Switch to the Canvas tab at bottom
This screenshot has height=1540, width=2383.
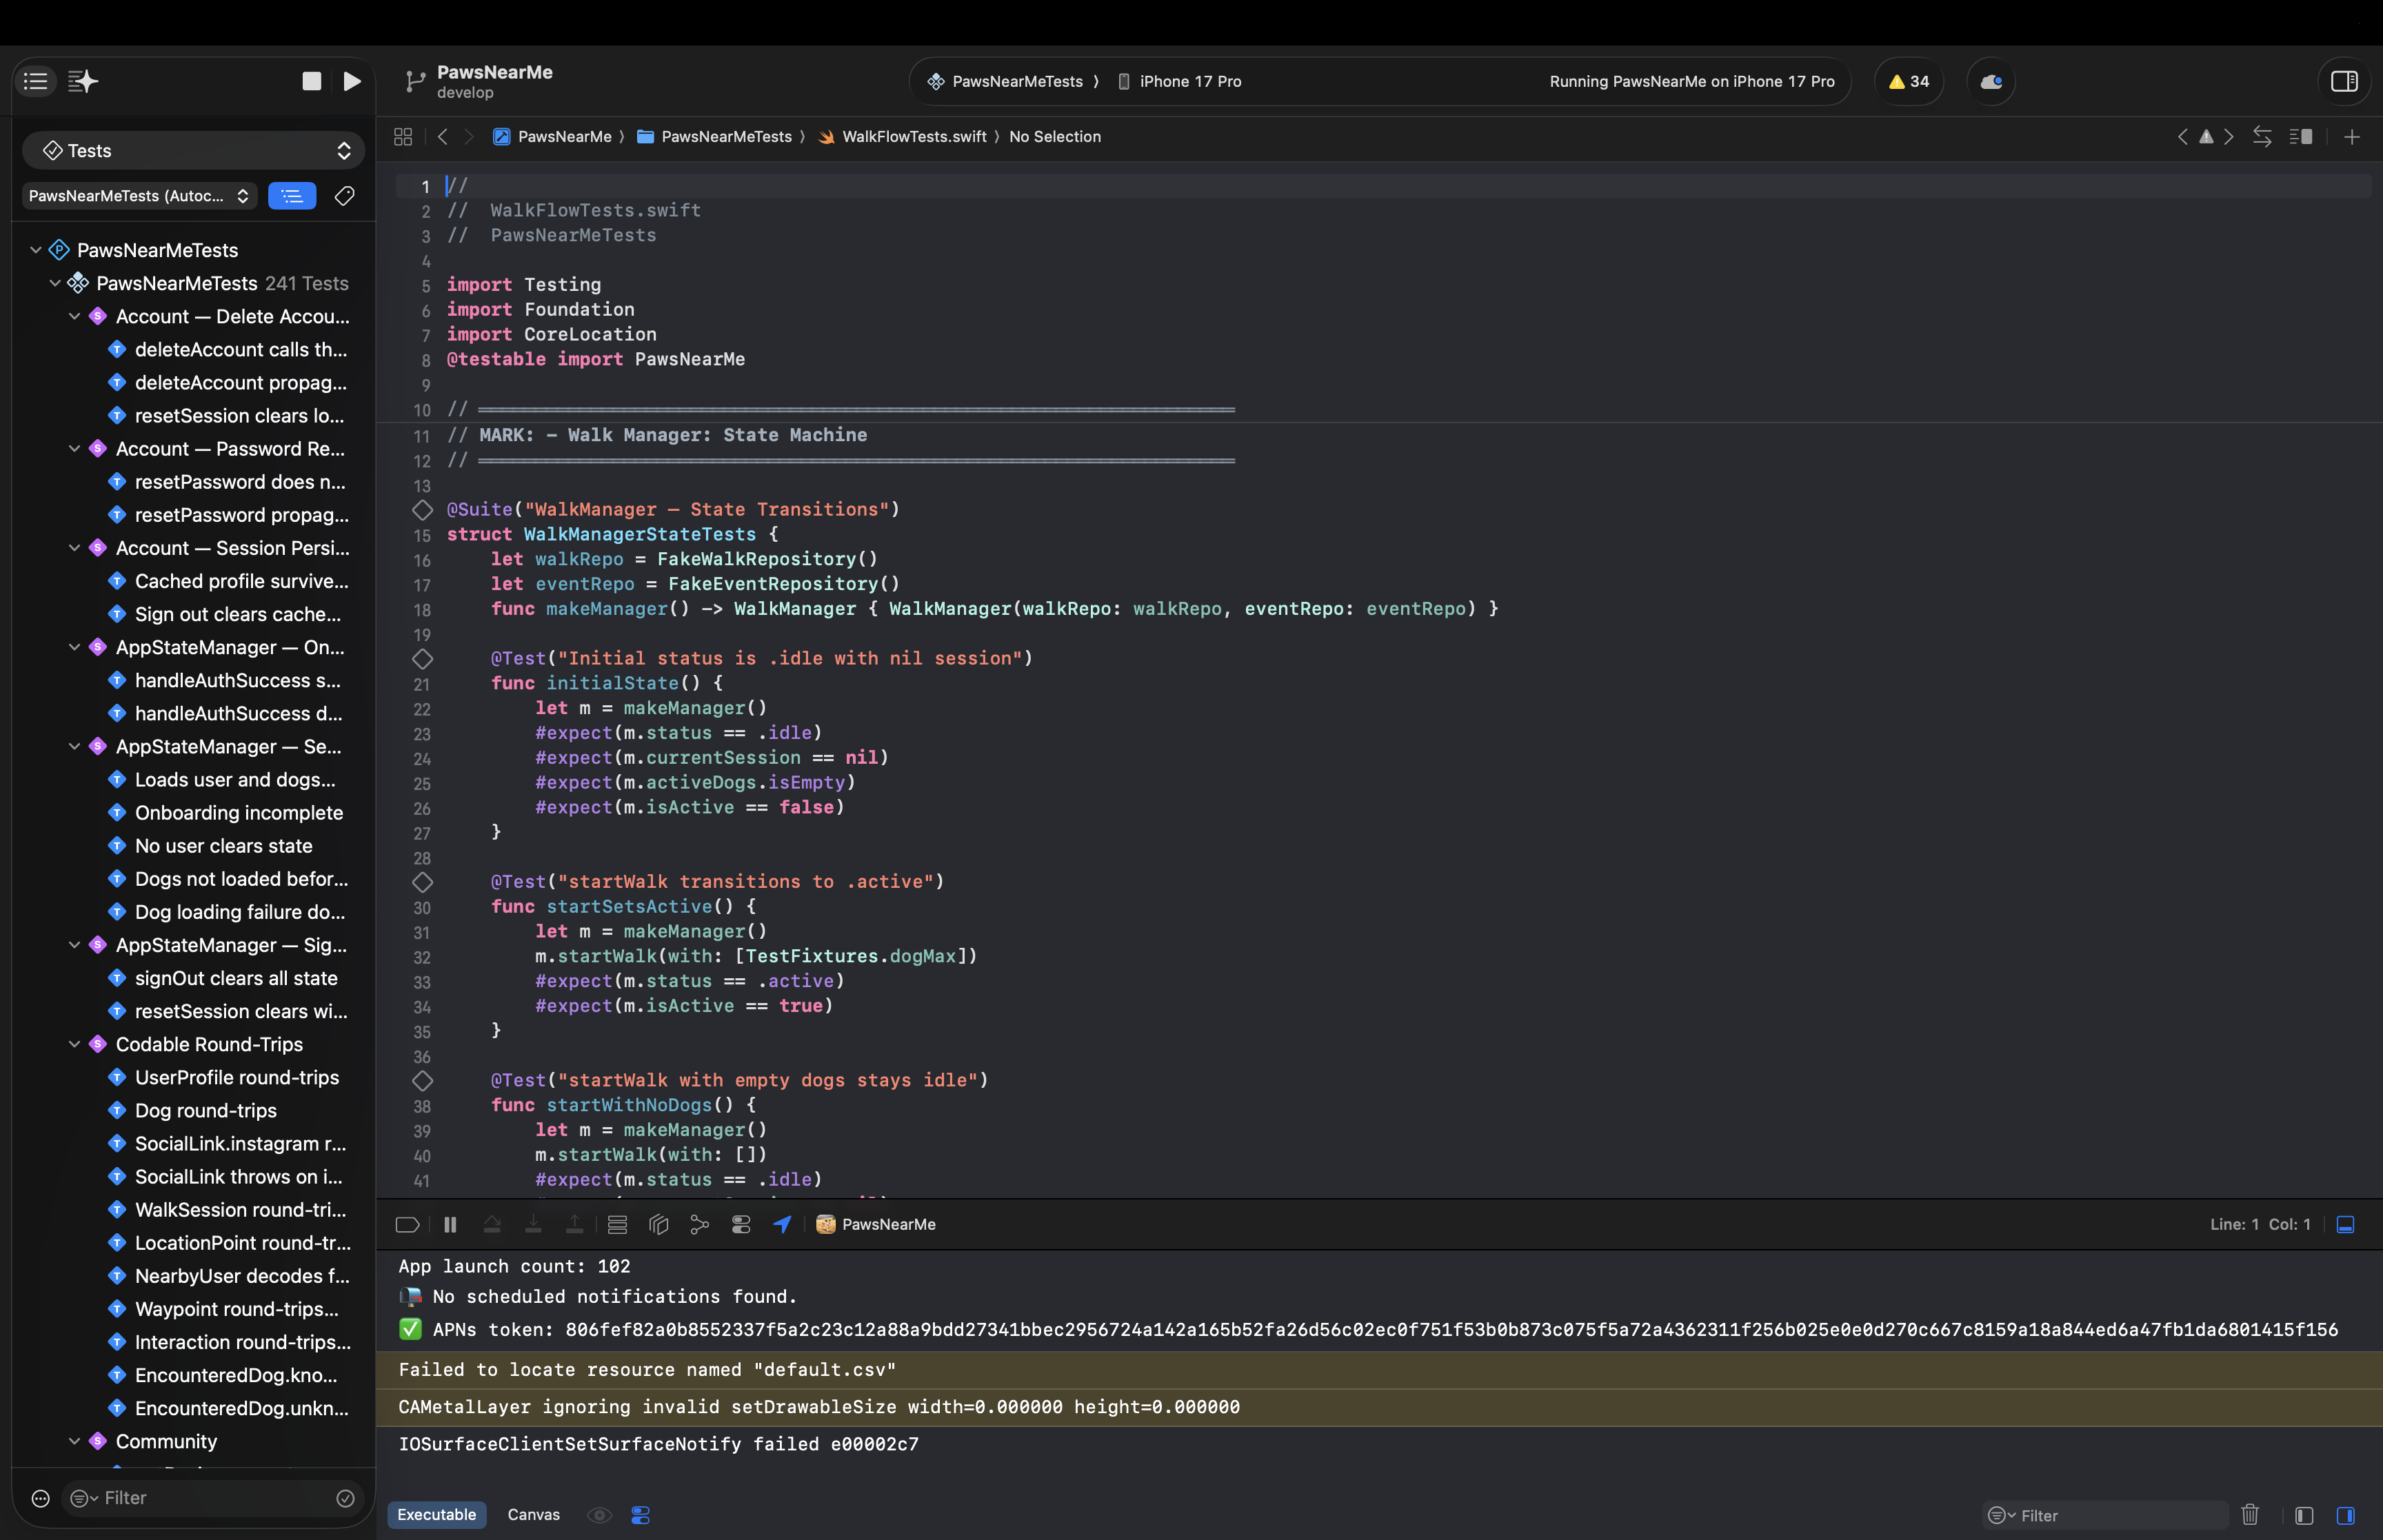click(533, 1515)
